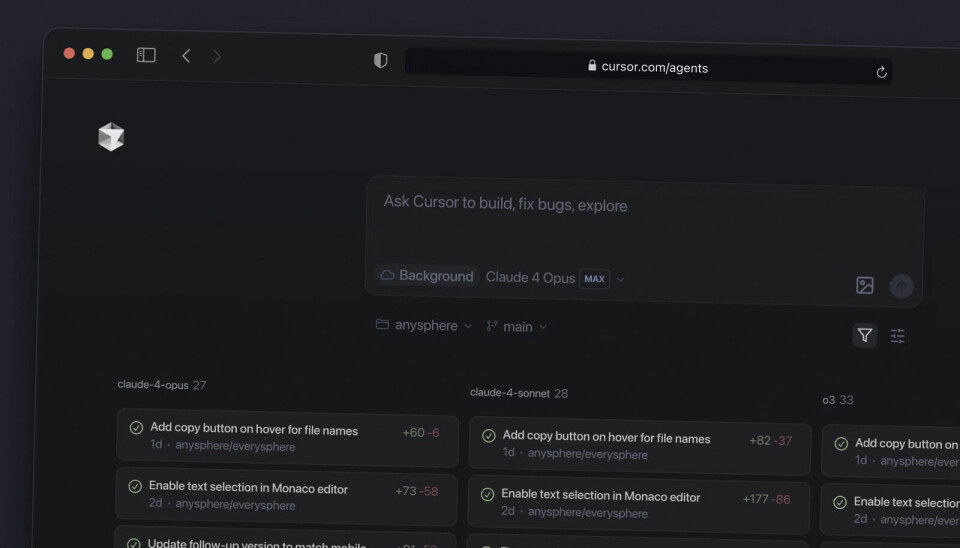
Task: Click the folder icon beside anysphere
Action: tap(382, 324)
